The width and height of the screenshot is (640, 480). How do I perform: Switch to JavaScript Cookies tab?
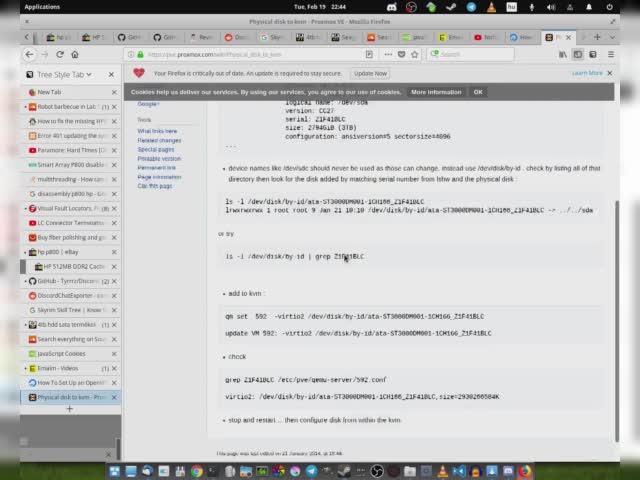(70, 354)
